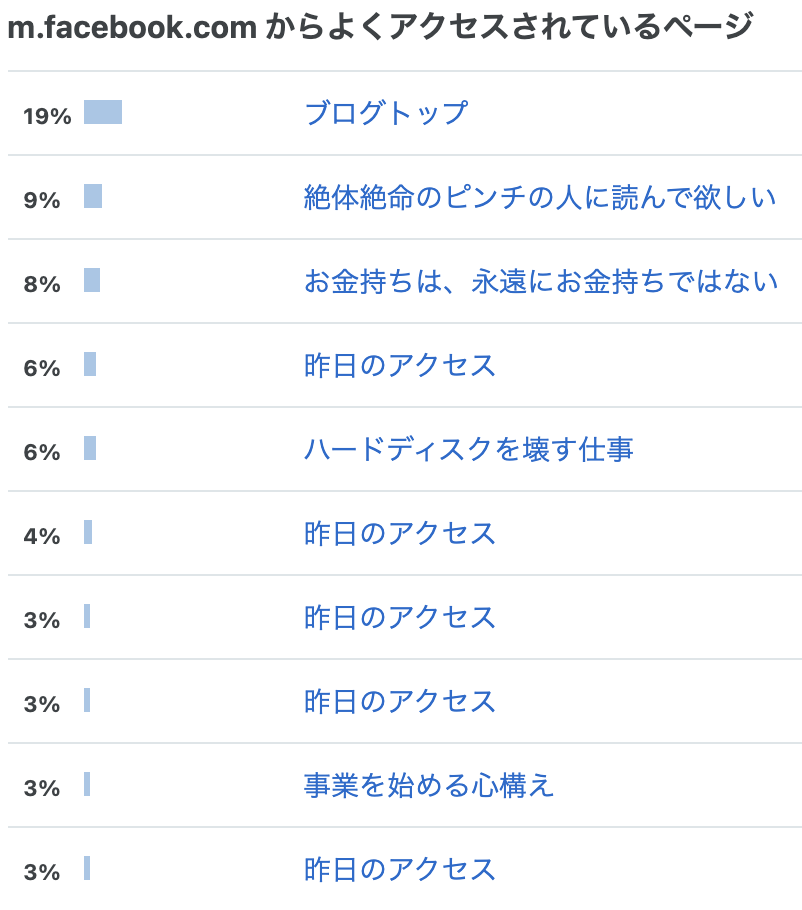The width and height of the screenshot is (802, 910).
Task: Click the blue bar in the 9% row
Action: (93, 196)
